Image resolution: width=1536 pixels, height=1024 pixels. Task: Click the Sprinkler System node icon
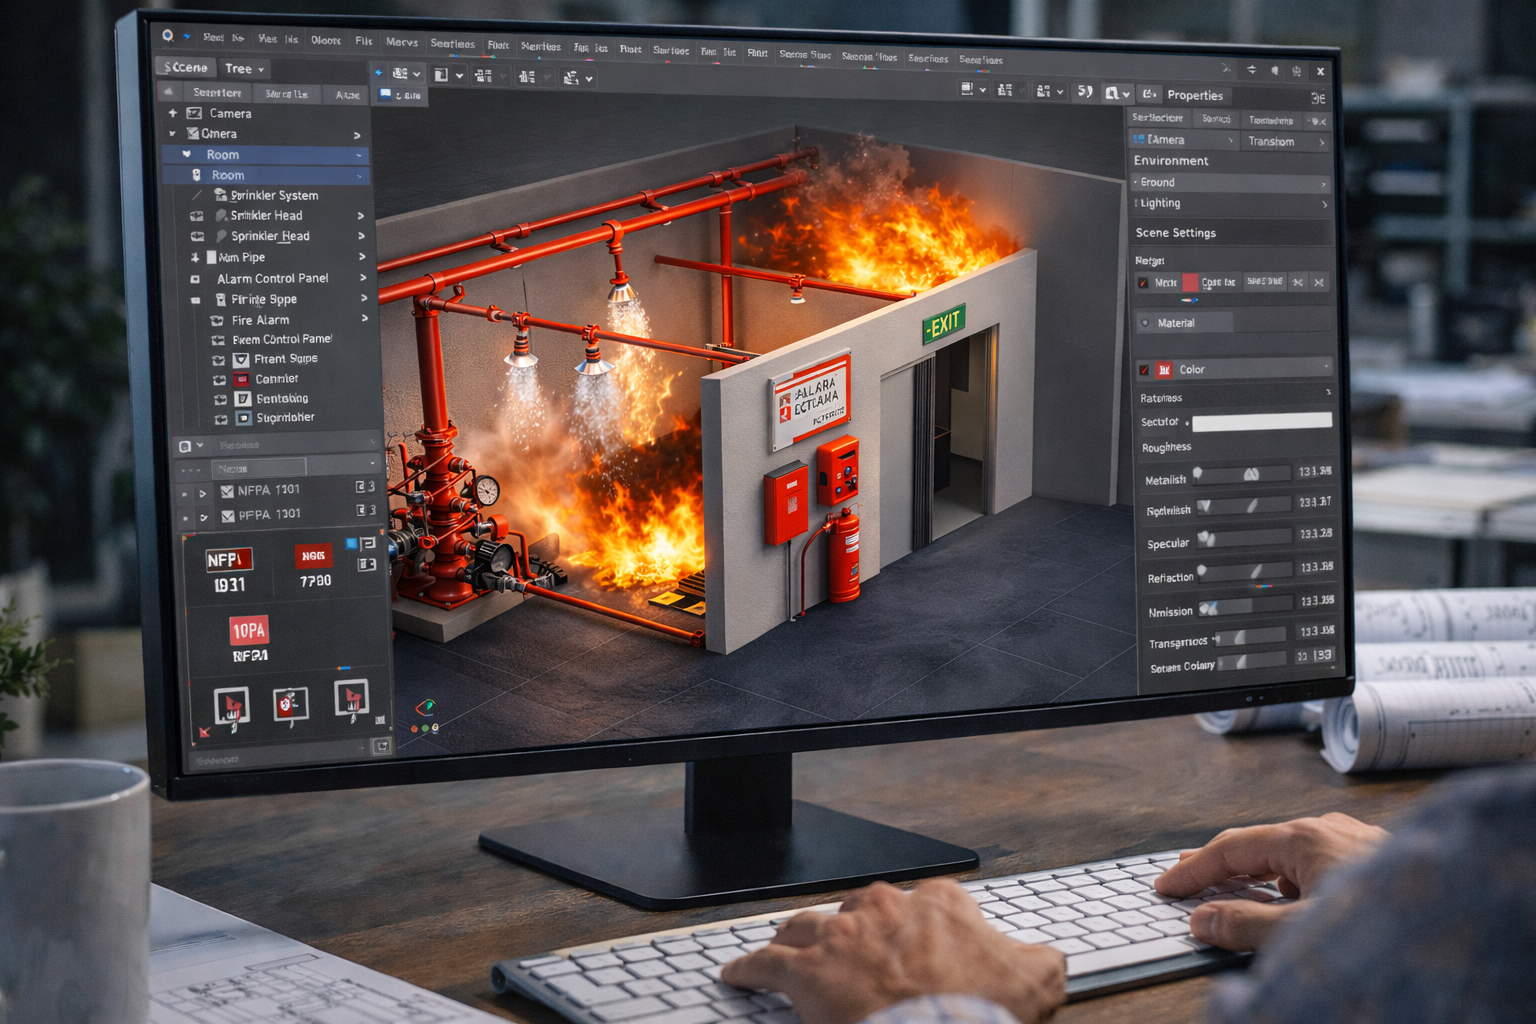(x=220, y=195)
